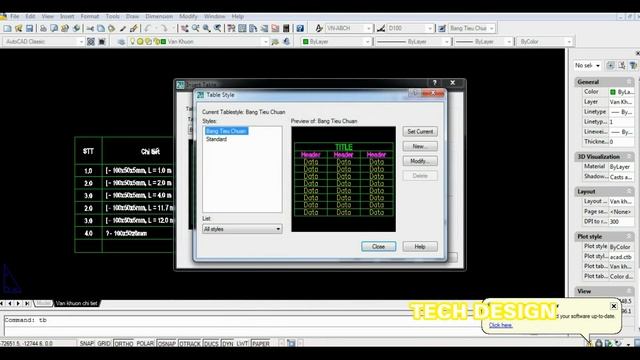640x360 pixels.
Task: Toggle OTRACK in status bar
Action: tap(190, 344)
